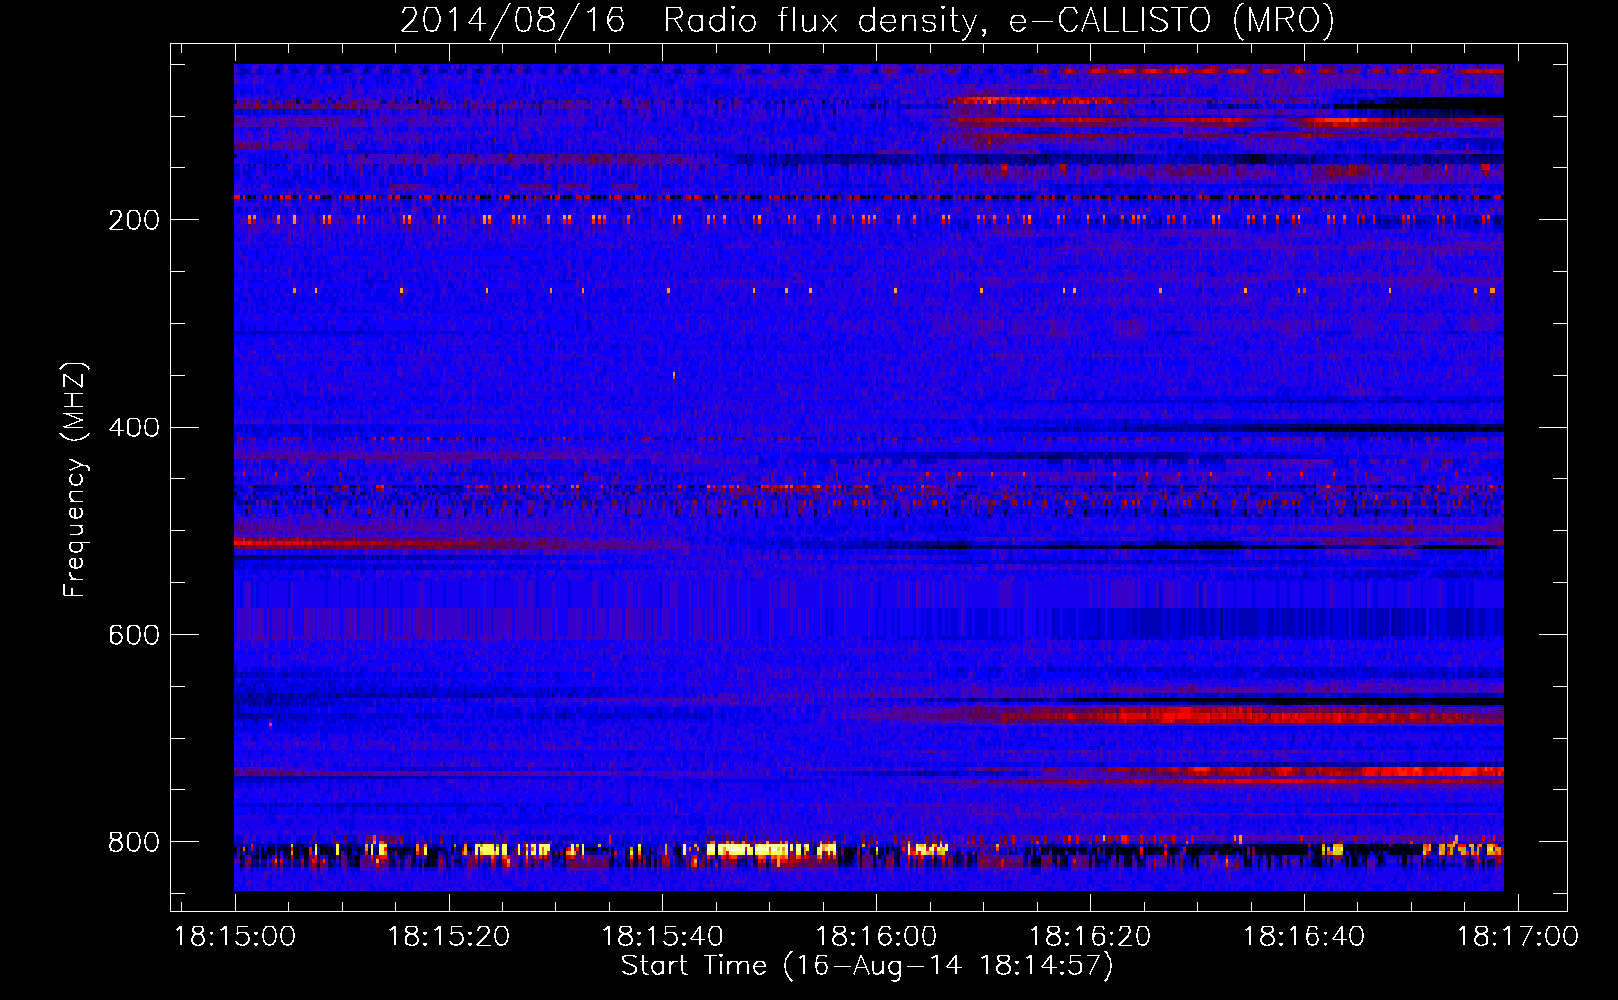The height and width of the screenshot is (1000, 1618).
Task: Click the '18:17:00' time tick label
Action: pyautogui.click(x=1517, y=937)
